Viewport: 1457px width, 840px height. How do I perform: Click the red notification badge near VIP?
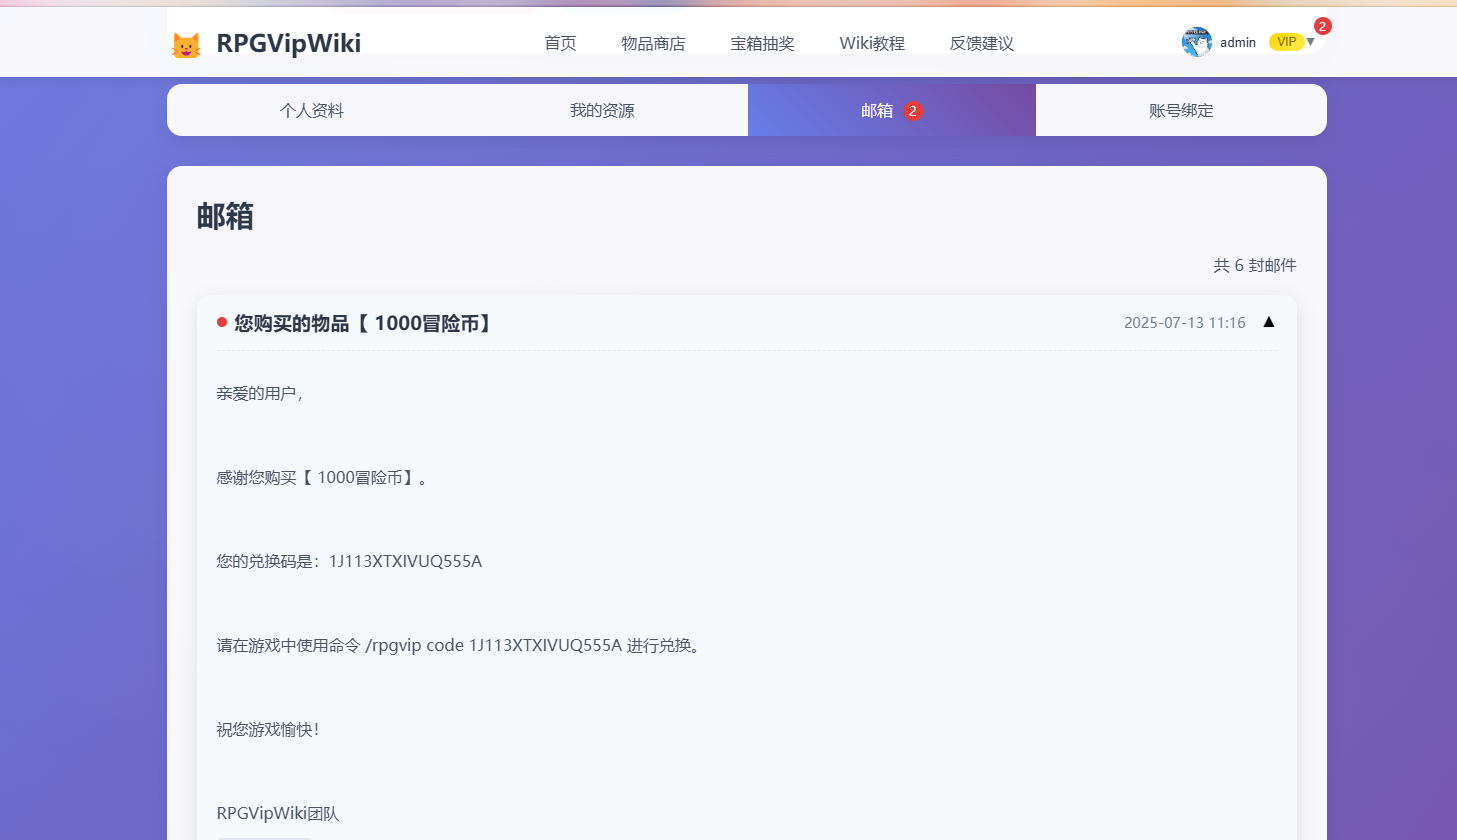(1323, 26)
